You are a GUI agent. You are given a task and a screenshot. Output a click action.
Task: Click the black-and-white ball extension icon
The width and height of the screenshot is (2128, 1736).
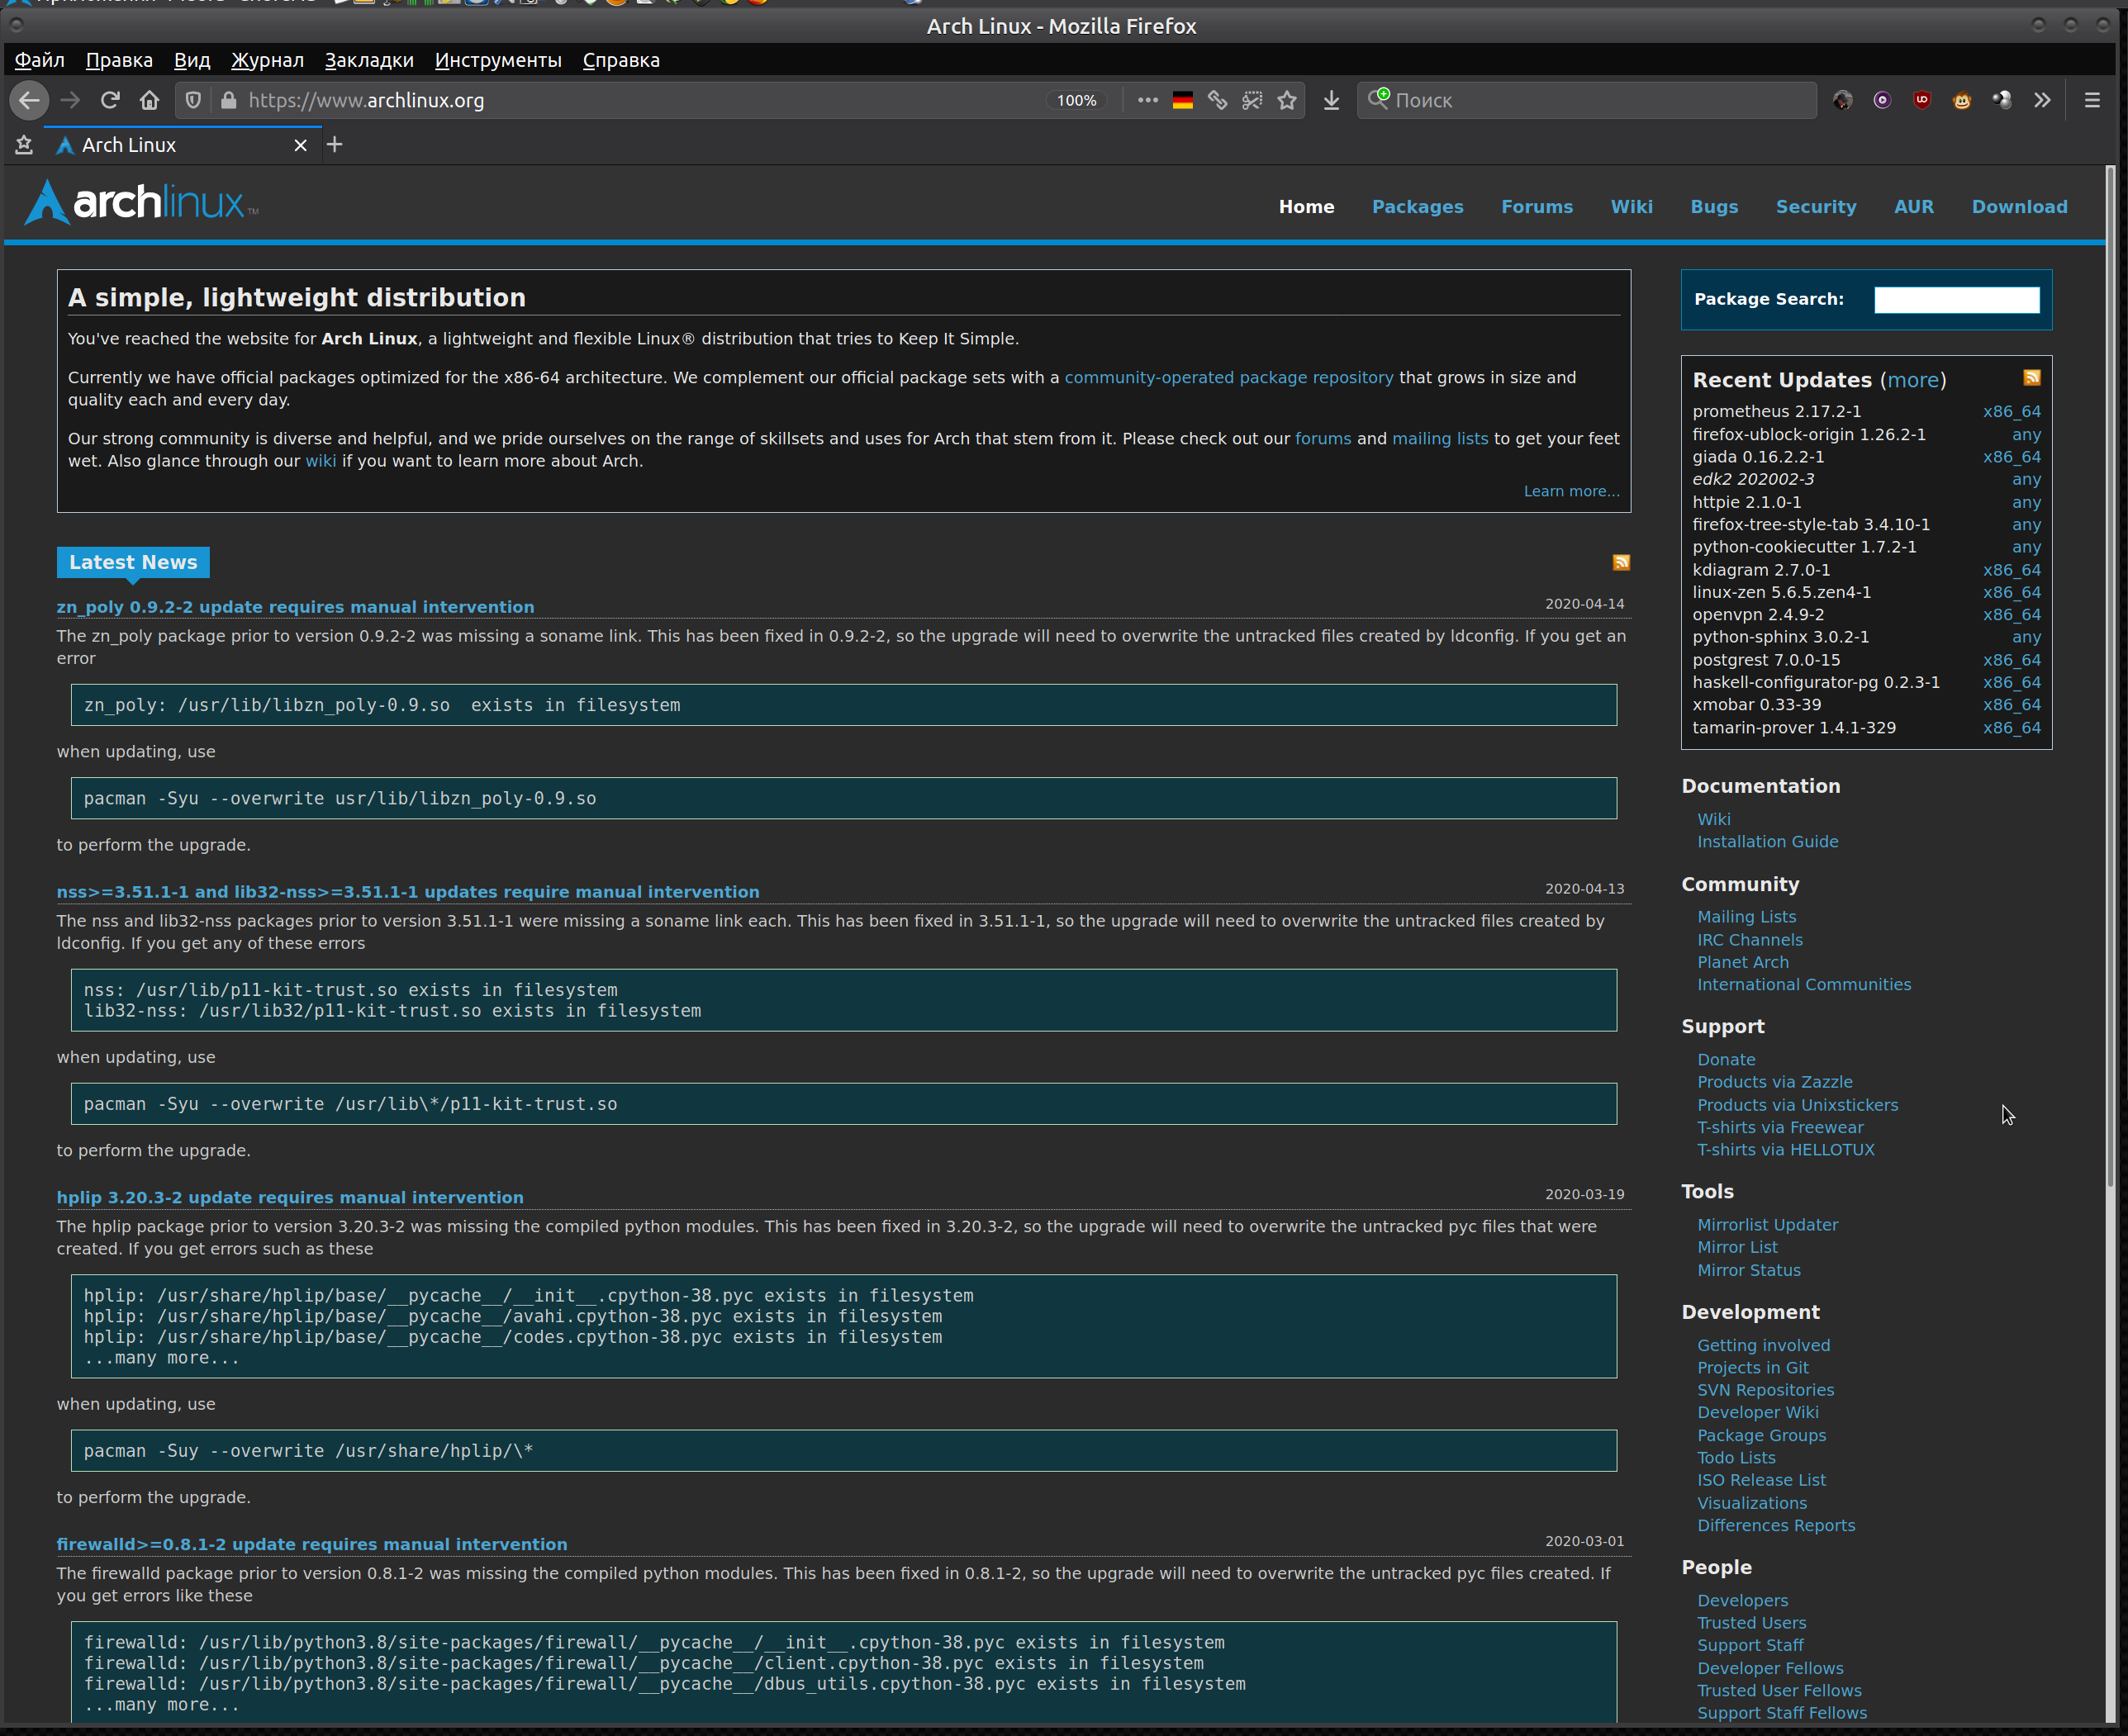(x=2002, y=100)
